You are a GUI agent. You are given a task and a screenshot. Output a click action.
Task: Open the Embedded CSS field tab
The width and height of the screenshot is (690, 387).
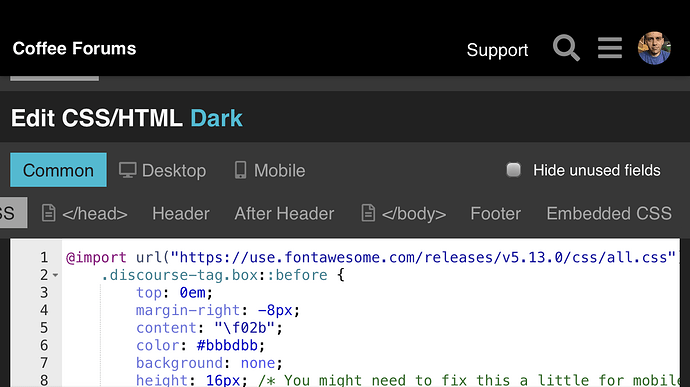click(609, 214)
